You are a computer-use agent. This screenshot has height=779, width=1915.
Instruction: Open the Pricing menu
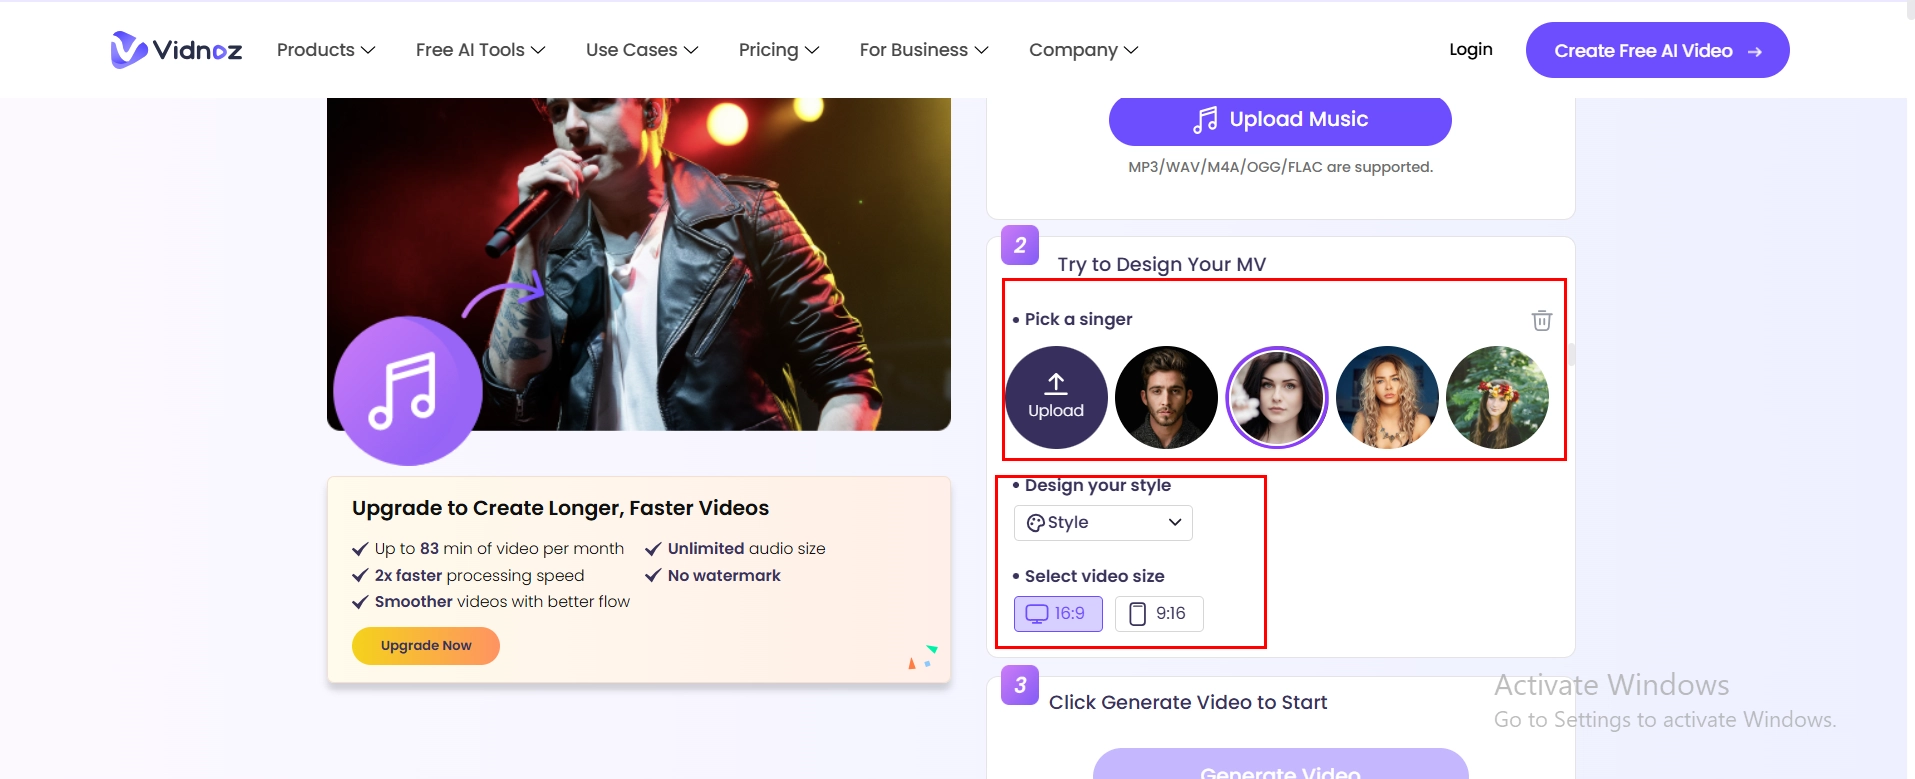pos(779,50)
